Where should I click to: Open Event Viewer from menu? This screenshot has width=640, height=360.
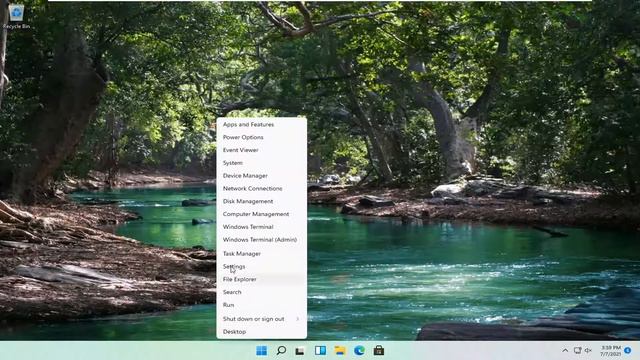coord(262,150)
